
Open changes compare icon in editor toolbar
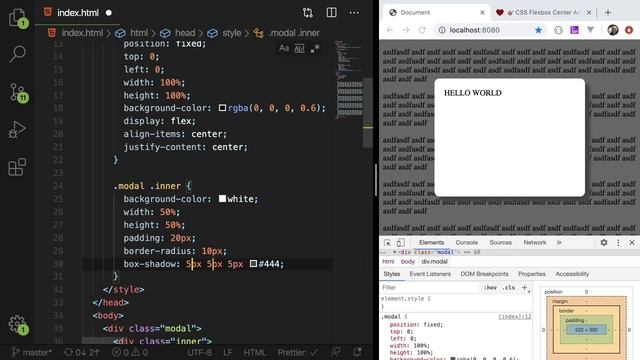[x=308, y=13]
